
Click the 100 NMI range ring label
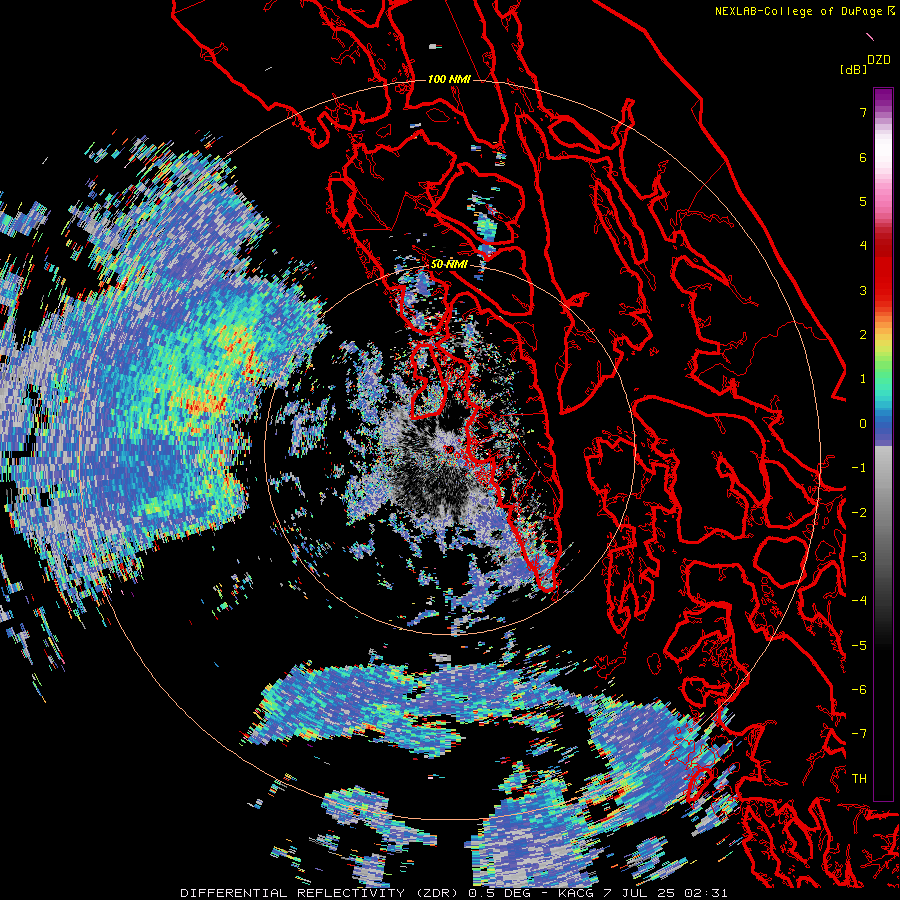(449, 79)
